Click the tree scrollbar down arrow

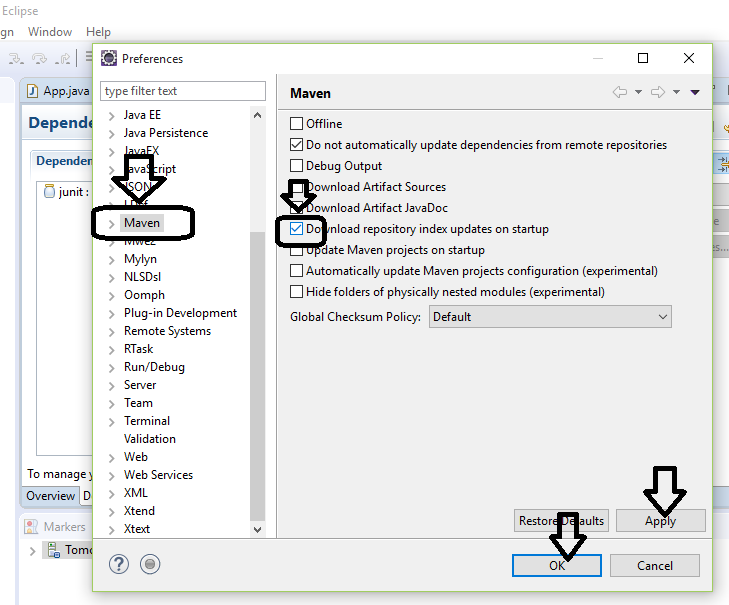[257, 529]
